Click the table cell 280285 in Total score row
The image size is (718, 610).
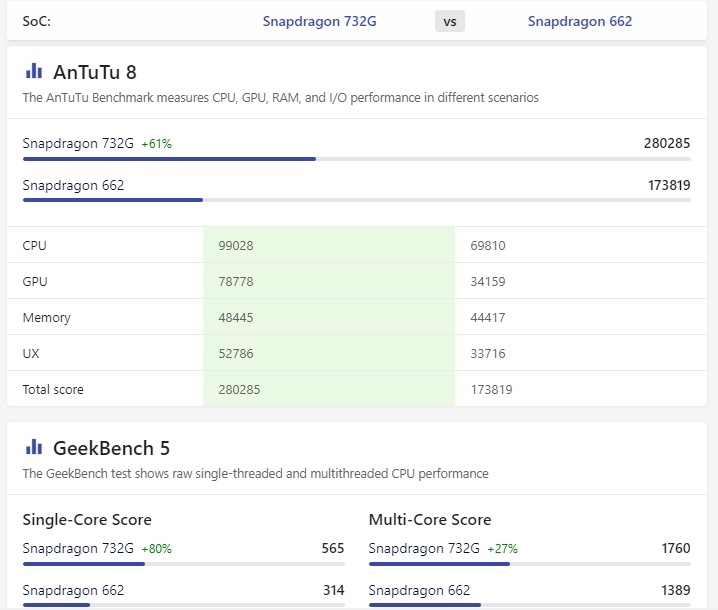point(329,389)
